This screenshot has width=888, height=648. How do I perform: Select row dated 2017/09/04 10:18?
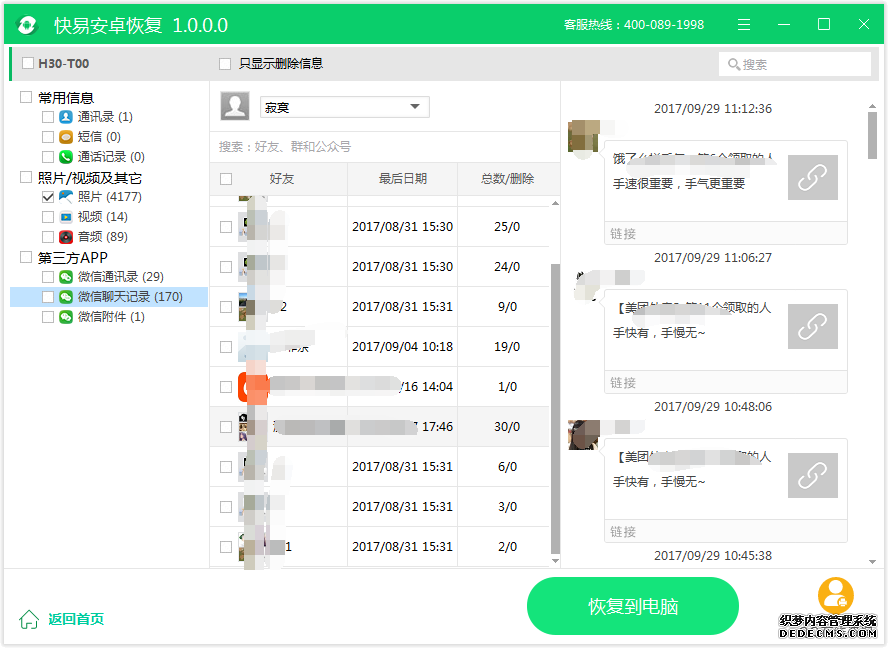pyautogui.click(x=379, y=347)
